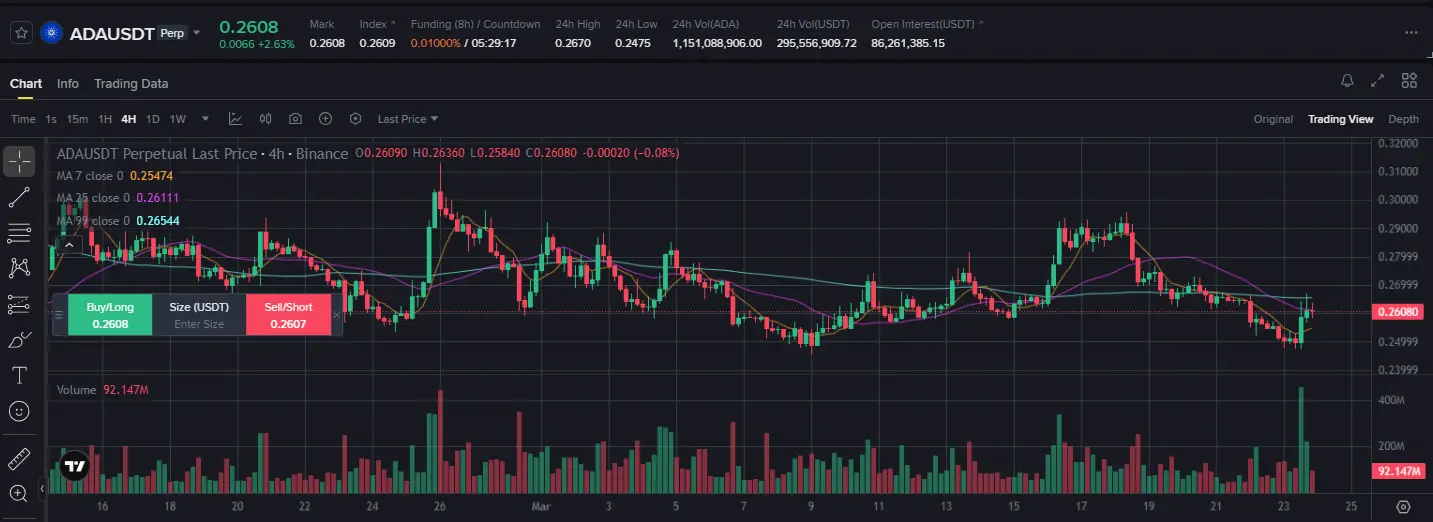Collapse the indicator legend chevron

[x=68, y=244]
